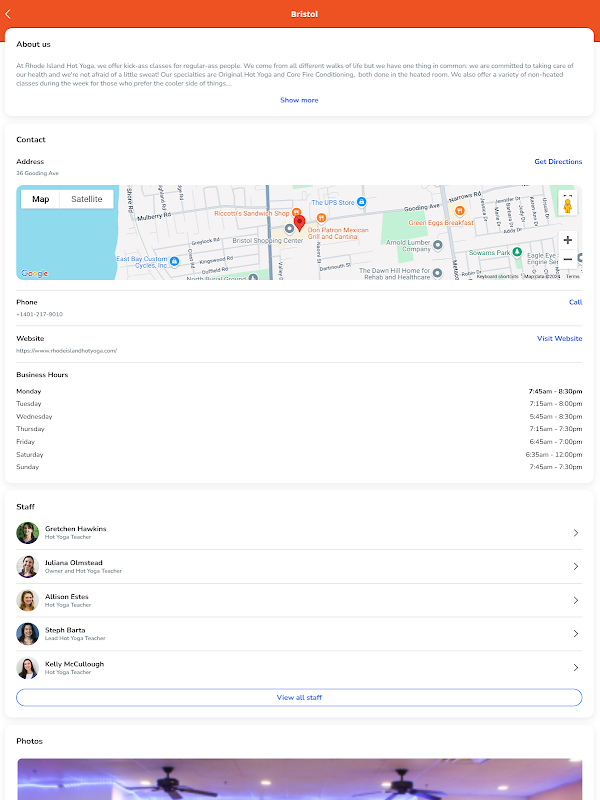Switch map to Map view
The image size is (600, 800).
[40, 199]
